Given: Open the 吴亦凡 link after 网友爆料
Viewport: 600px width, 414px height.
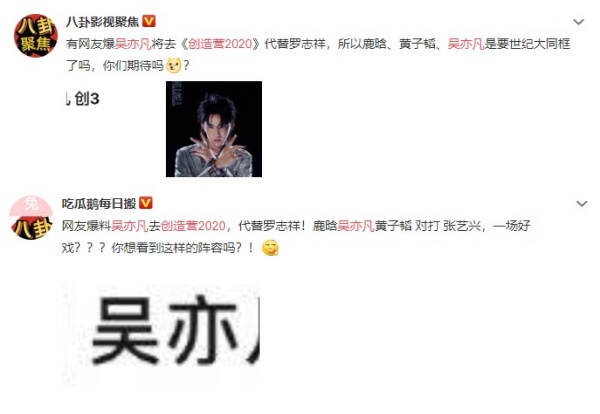Looking at the screenshot, I should click(129, 226).
